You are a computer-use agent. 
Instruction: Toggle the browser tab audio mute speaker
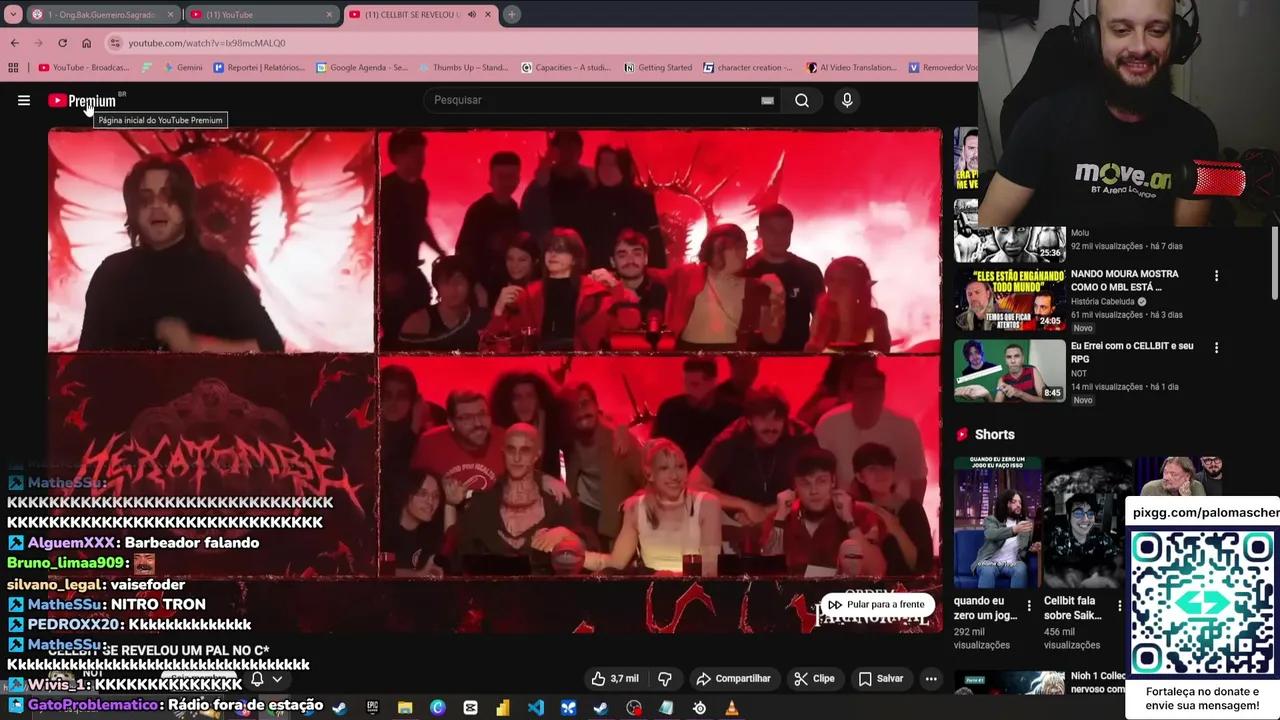472,14
